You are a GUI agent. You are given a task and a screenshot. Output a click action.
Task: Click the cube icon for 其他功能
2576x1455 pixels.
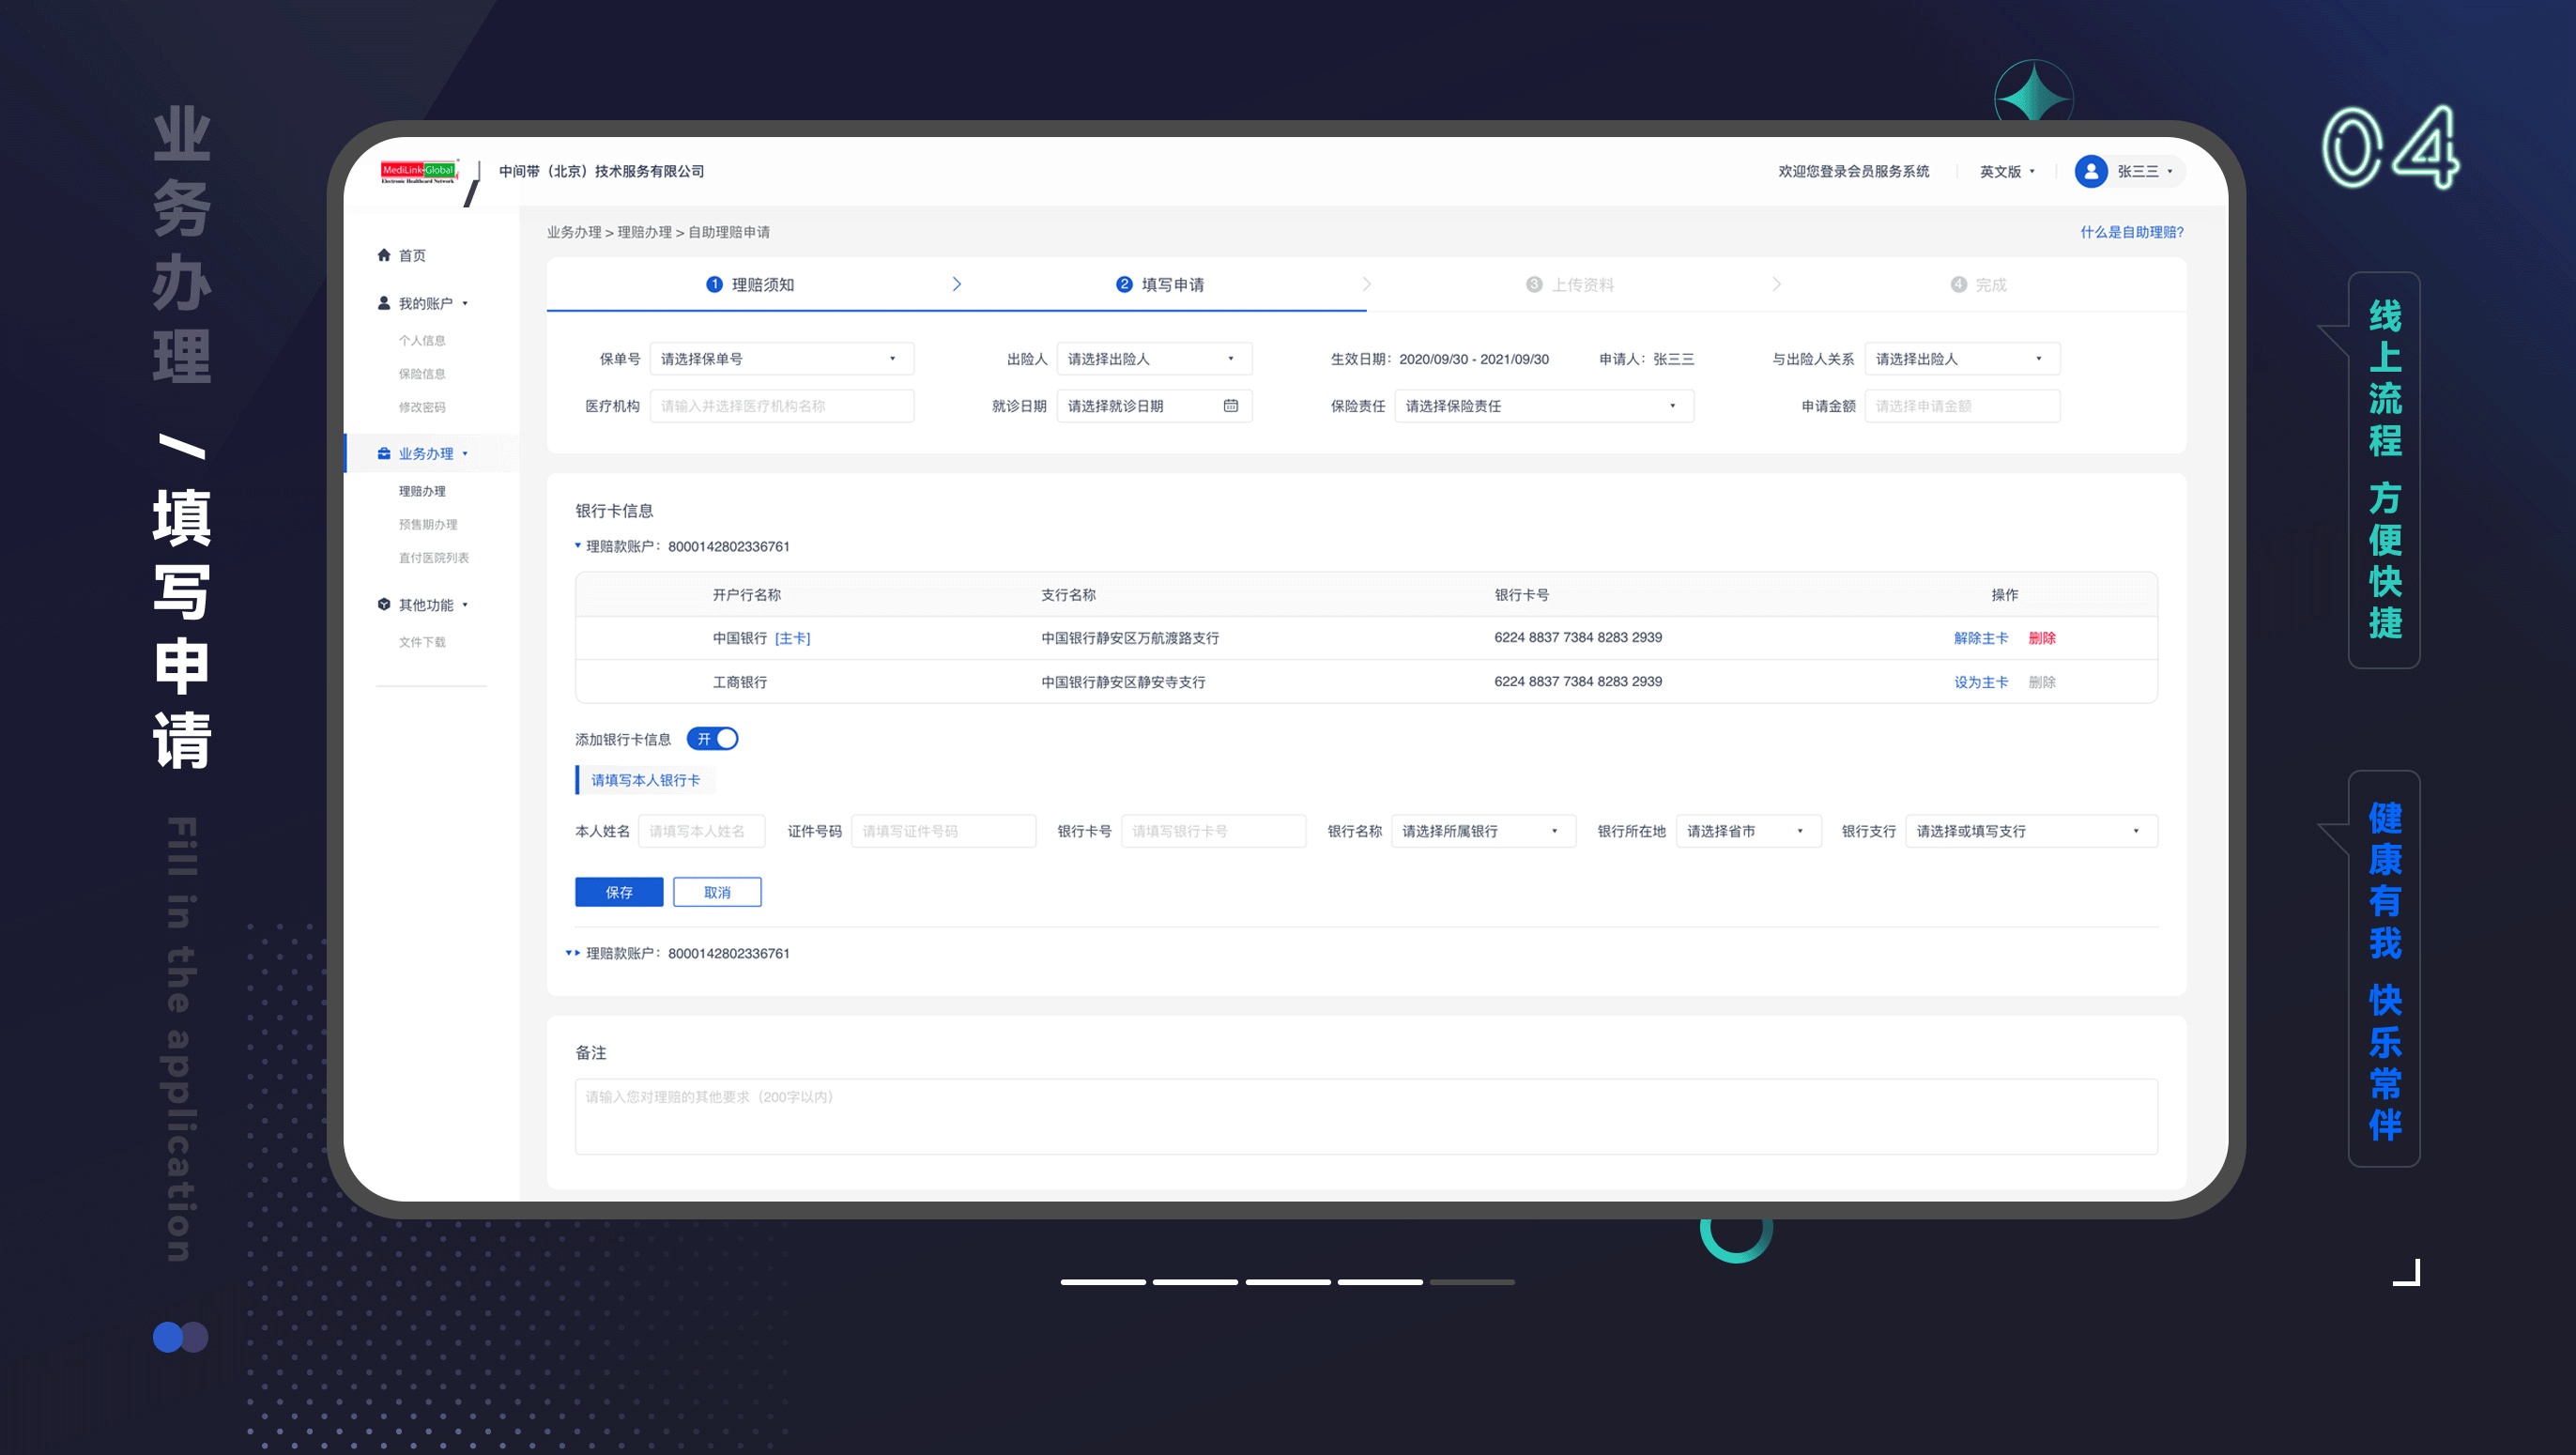(x=384, y=604)
